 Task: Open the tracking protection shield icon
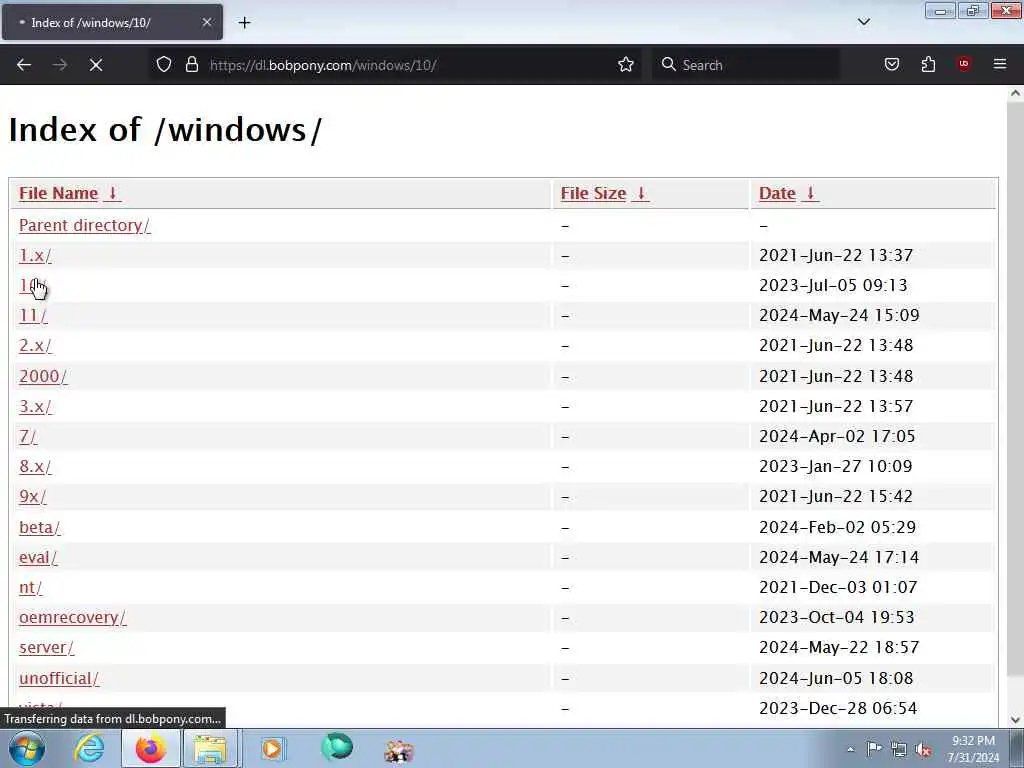point(164,64)
